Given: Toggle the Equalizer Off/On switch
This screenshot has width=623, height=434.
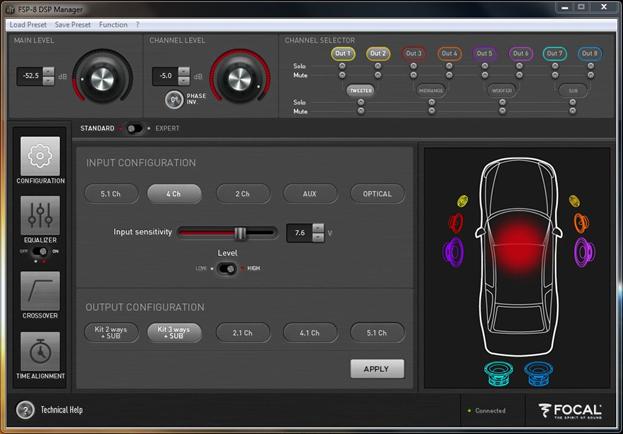Looking at the screenshot, I should pos(40,252).
